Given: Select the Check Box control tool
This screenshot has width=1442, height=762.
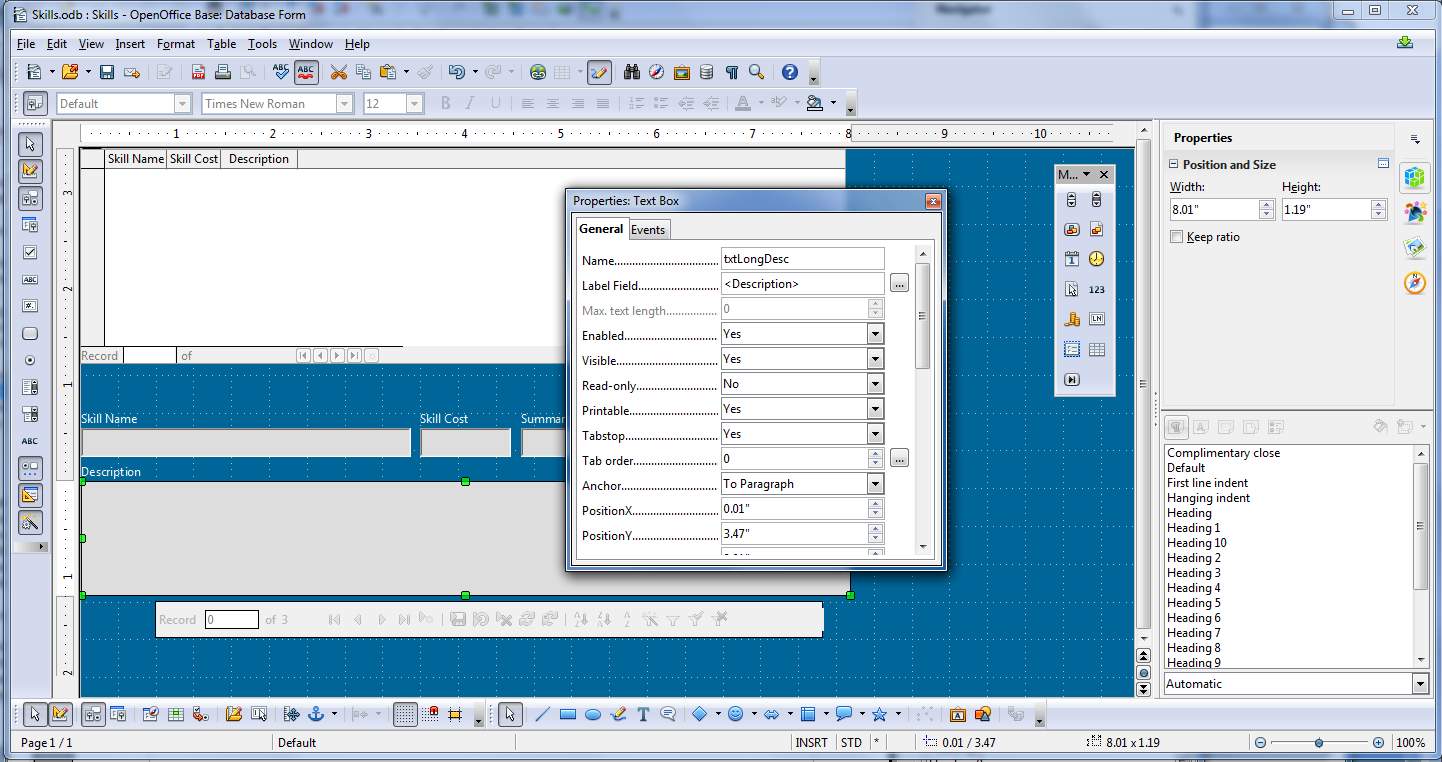Looking at the screenshot, I should point(30,253).
